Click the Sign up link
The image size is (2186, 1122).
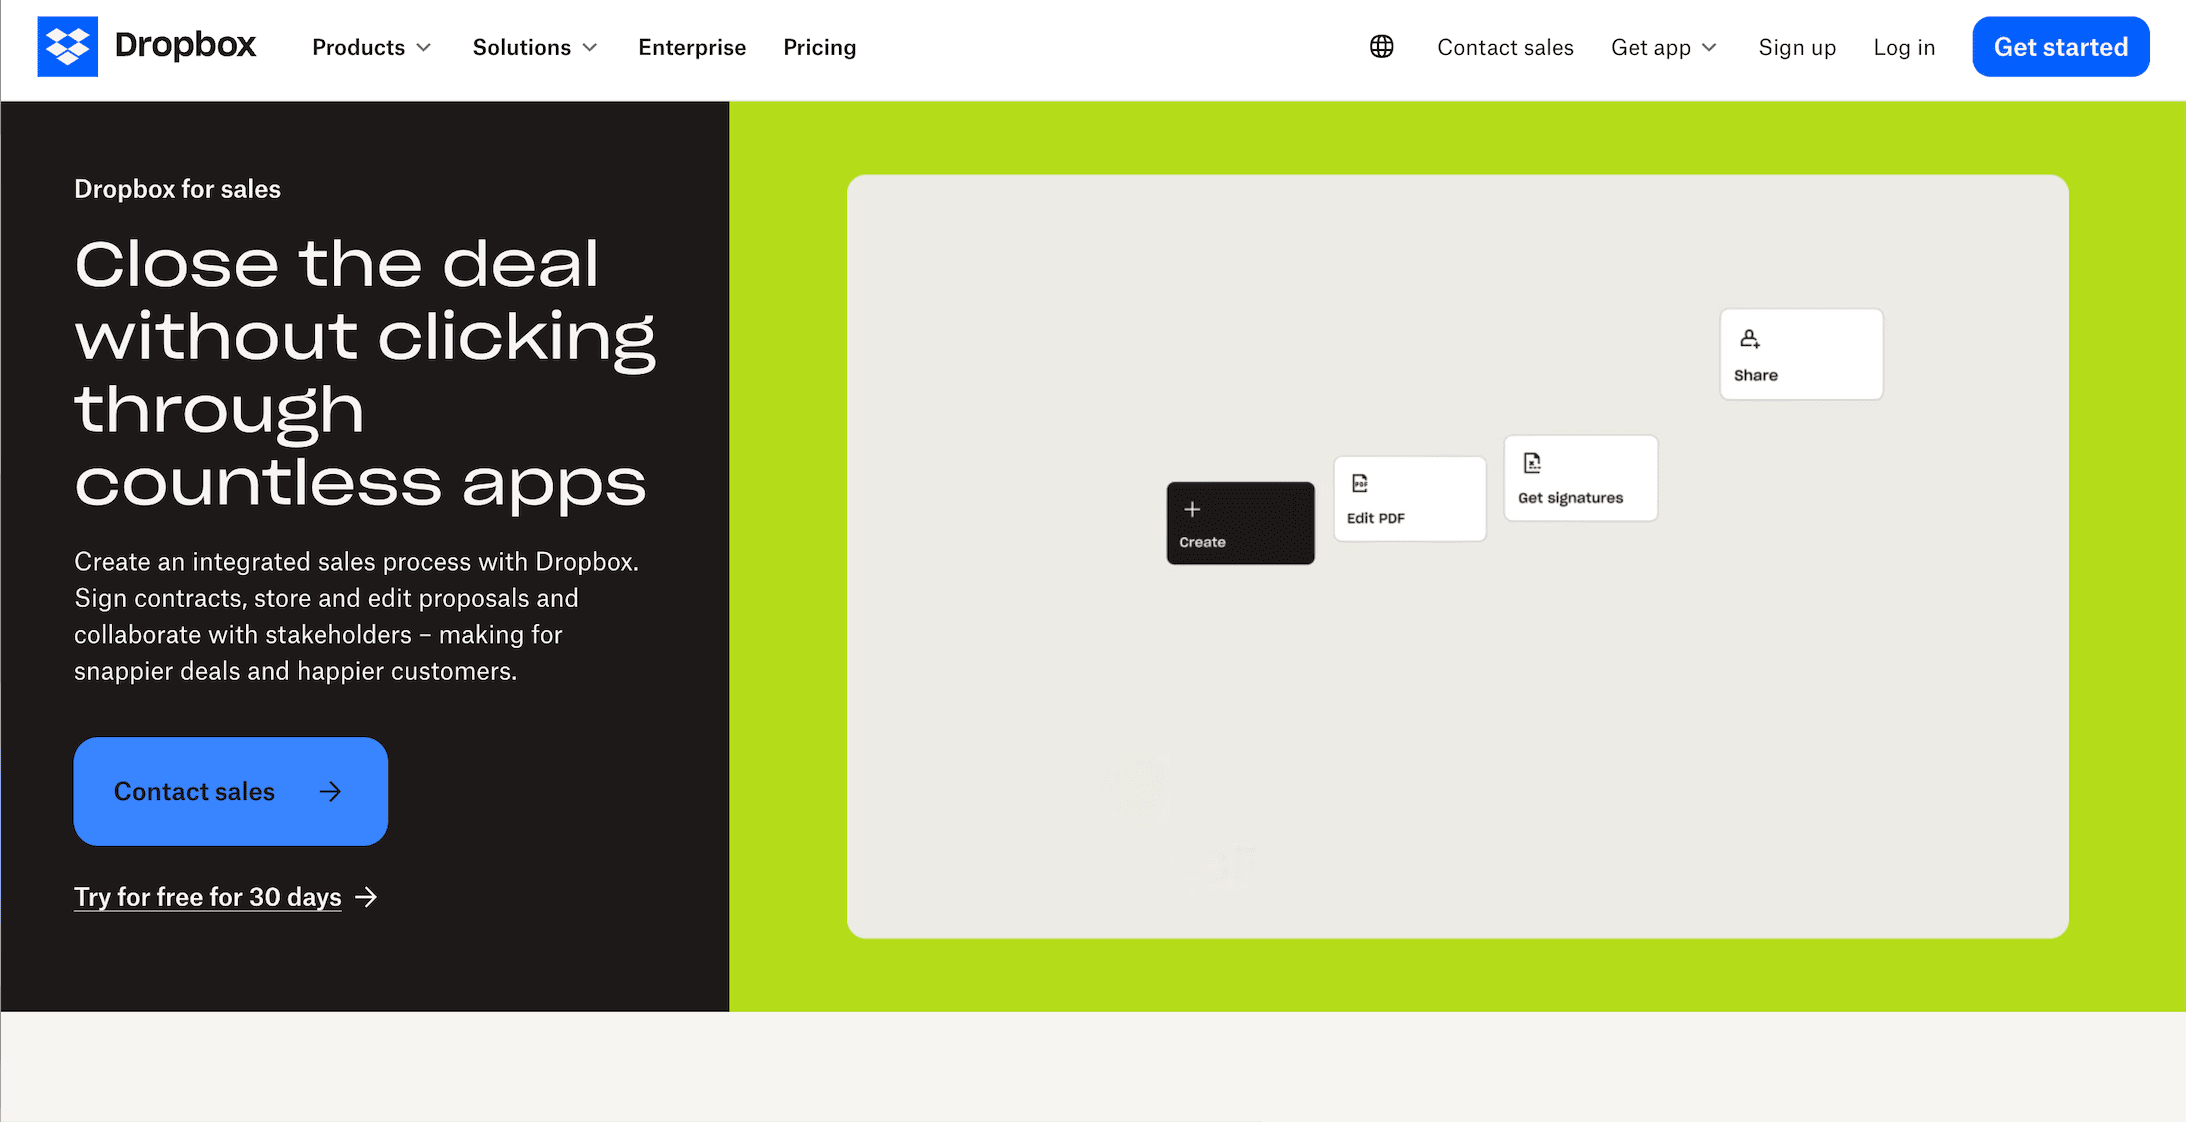pos(1797,47)
